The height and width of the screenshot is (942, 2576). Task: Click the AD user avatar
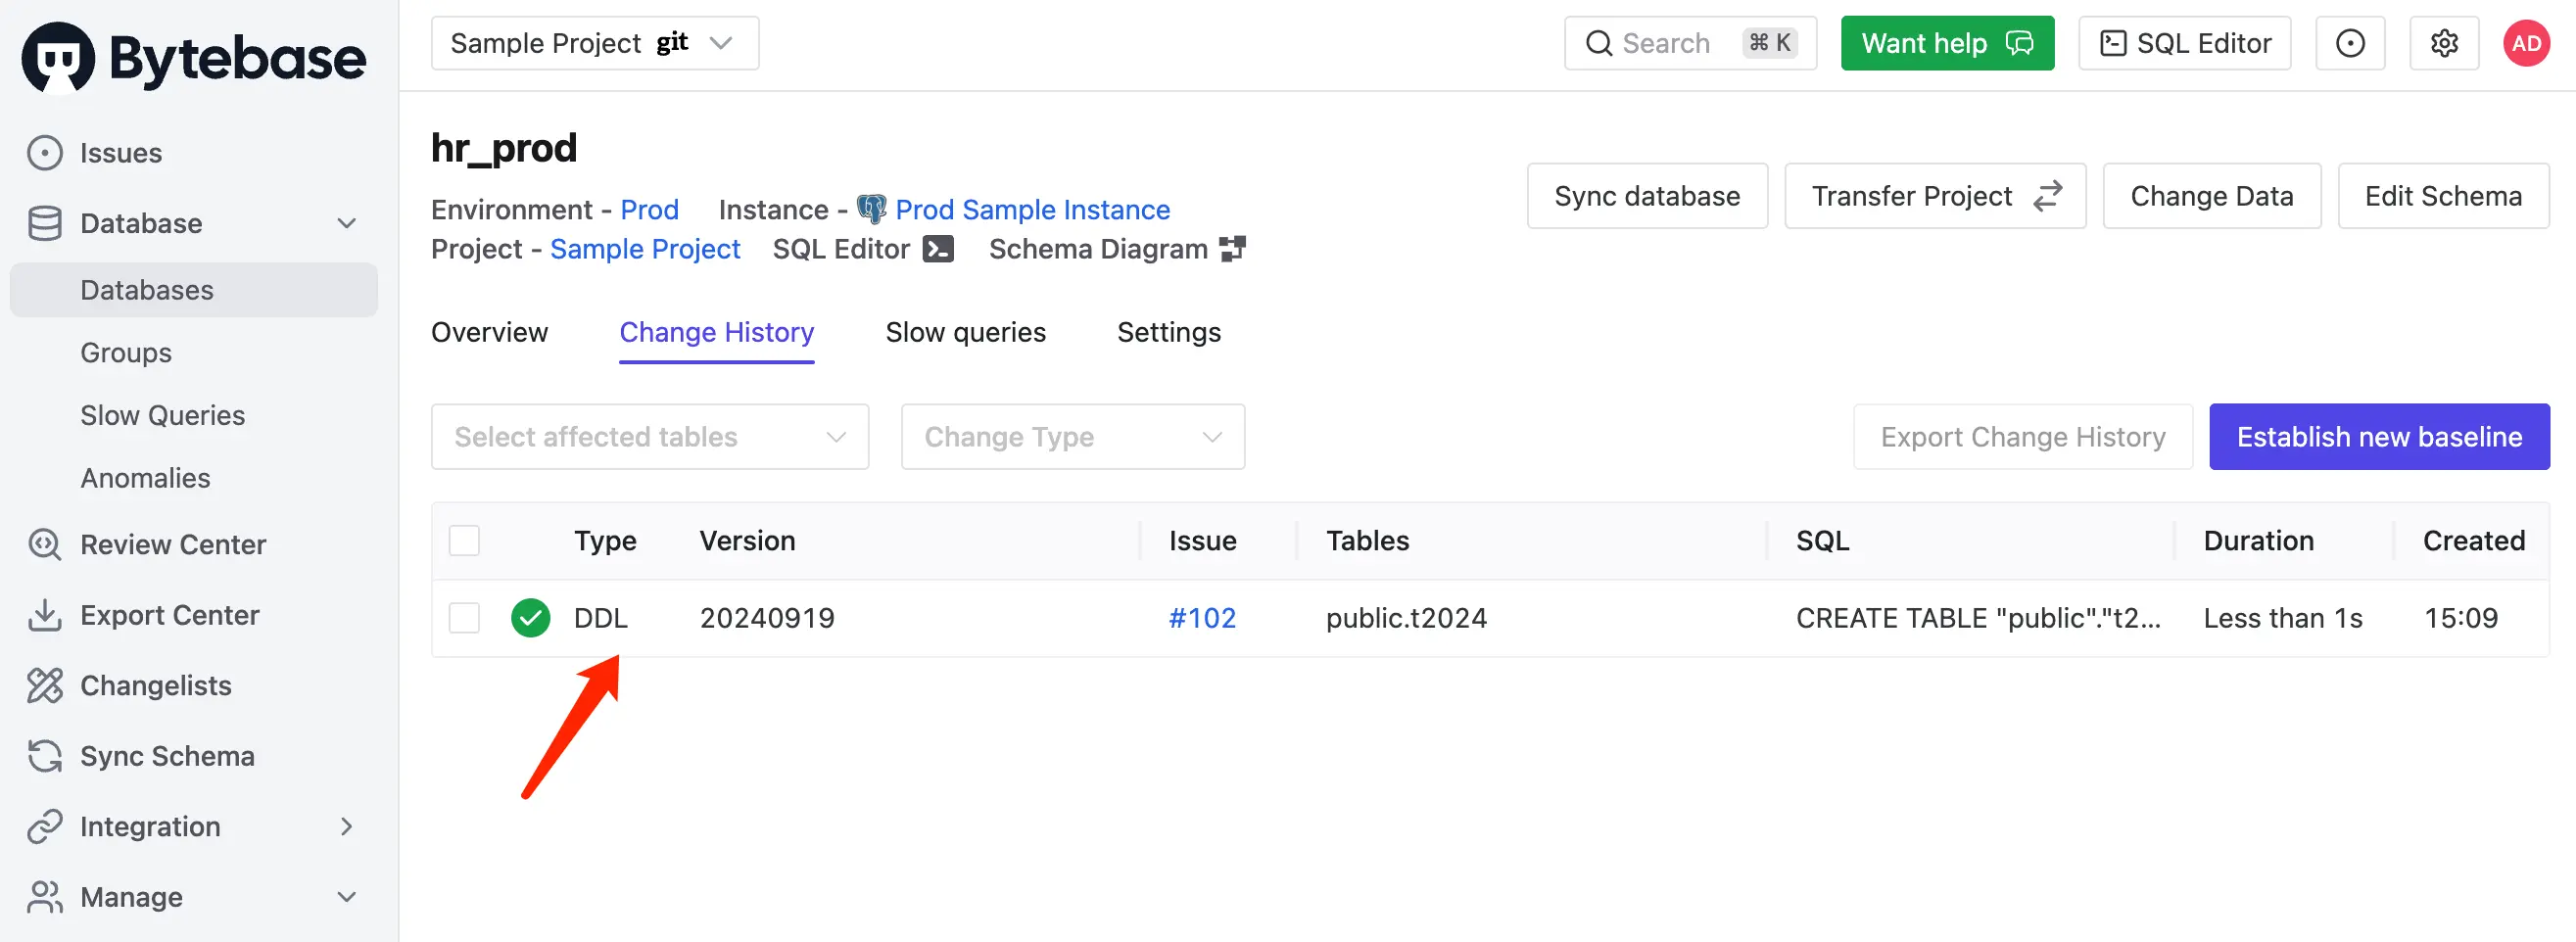2526,43
